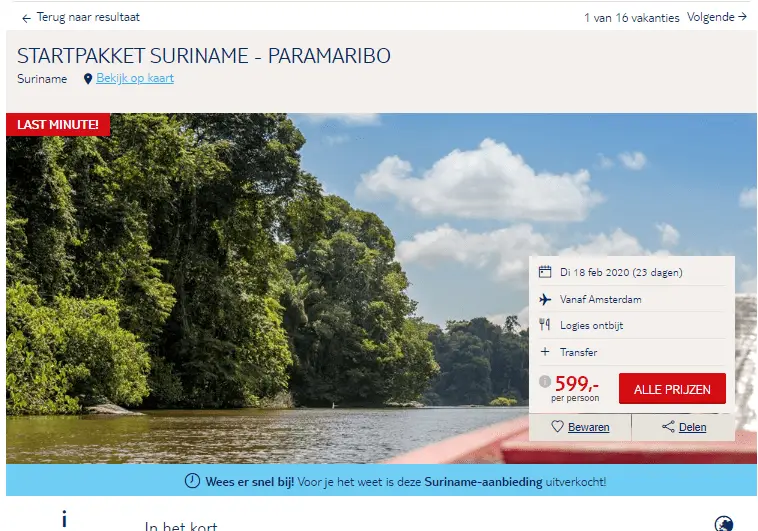Click the 'In het kort' heading

181,526
